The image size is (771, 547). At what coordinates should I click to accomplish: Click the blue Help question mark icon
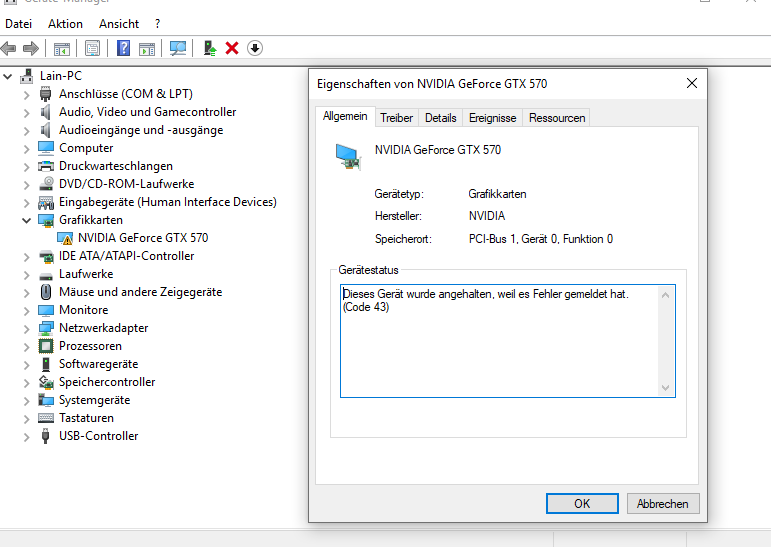pyautogui.click(x=123, y=48)
